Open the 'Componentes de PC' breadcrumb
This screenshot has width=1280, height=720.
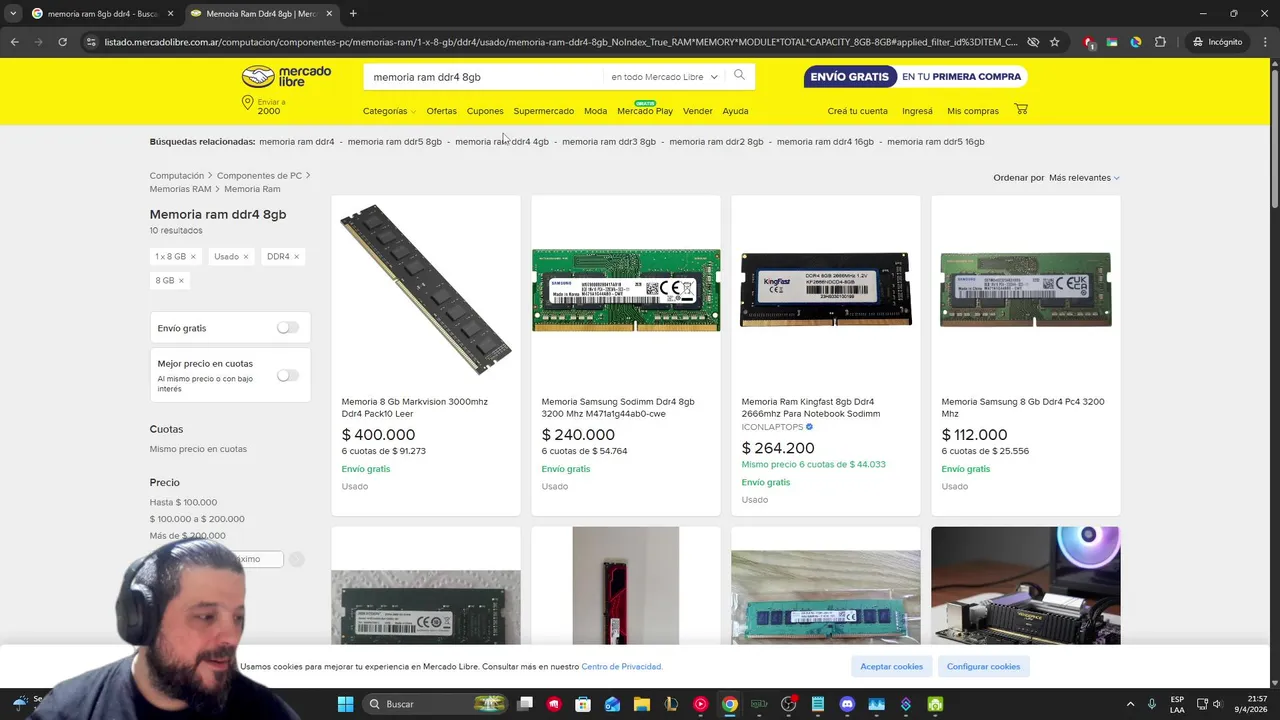coord(259,175)
